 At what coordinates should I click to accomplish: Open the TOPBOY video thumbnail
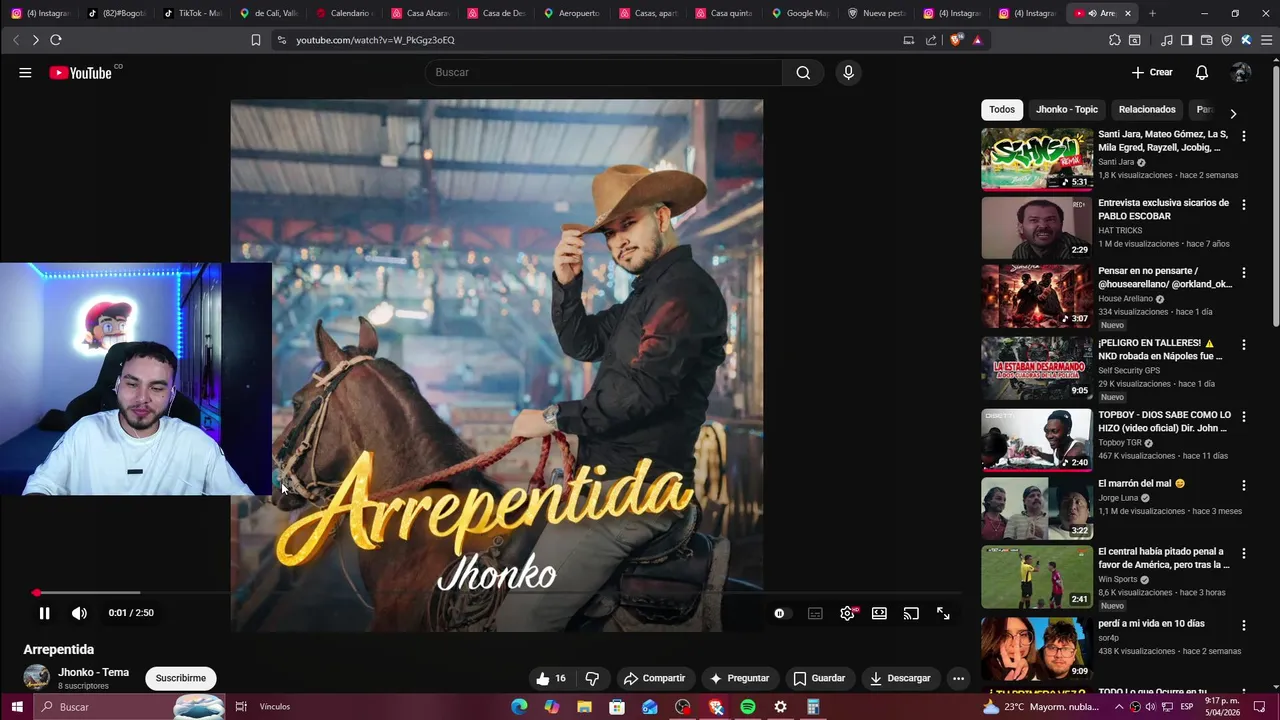click(1037, 439)
